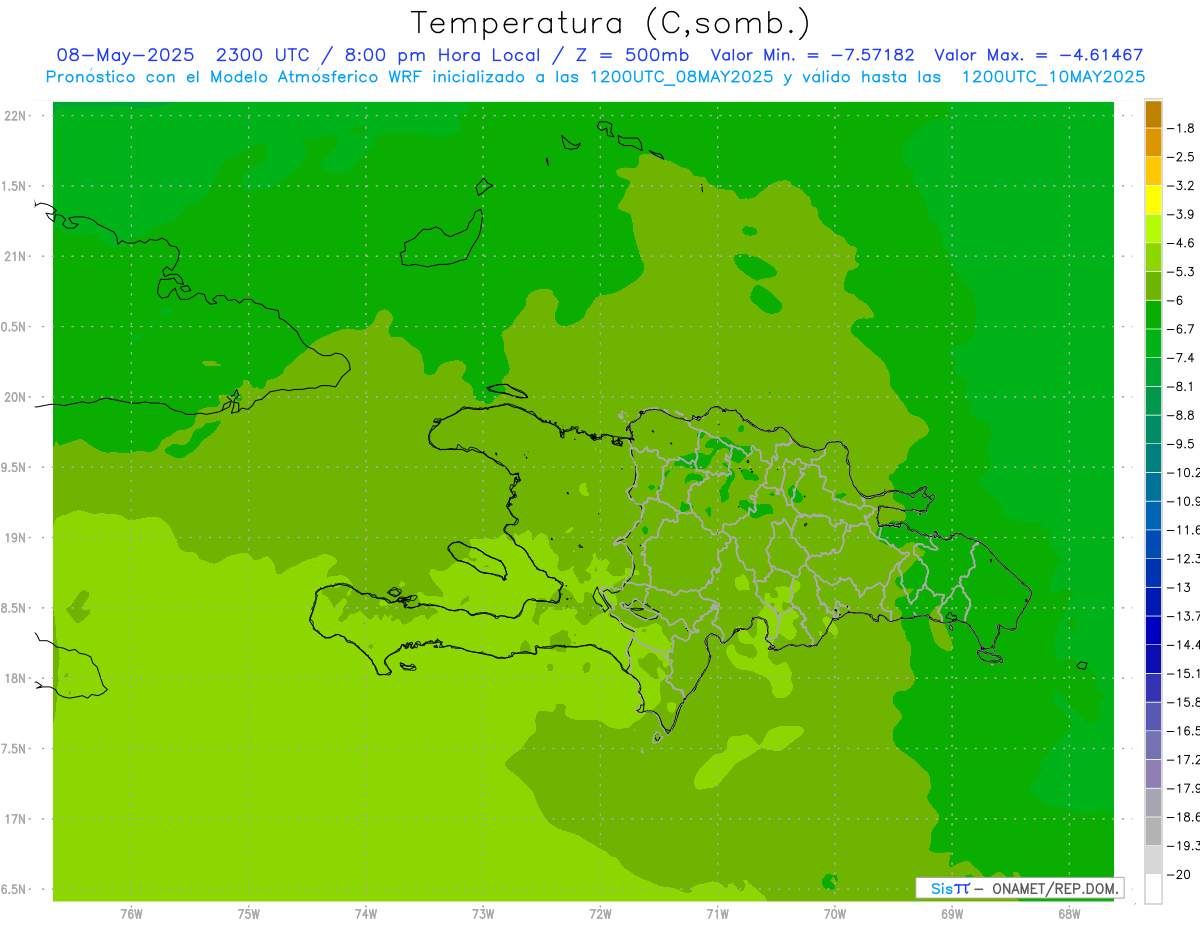Click the '21N' latitude axis label
Image resolution: width=1200 pixels, height=927 pixels.
click(16, 257)
